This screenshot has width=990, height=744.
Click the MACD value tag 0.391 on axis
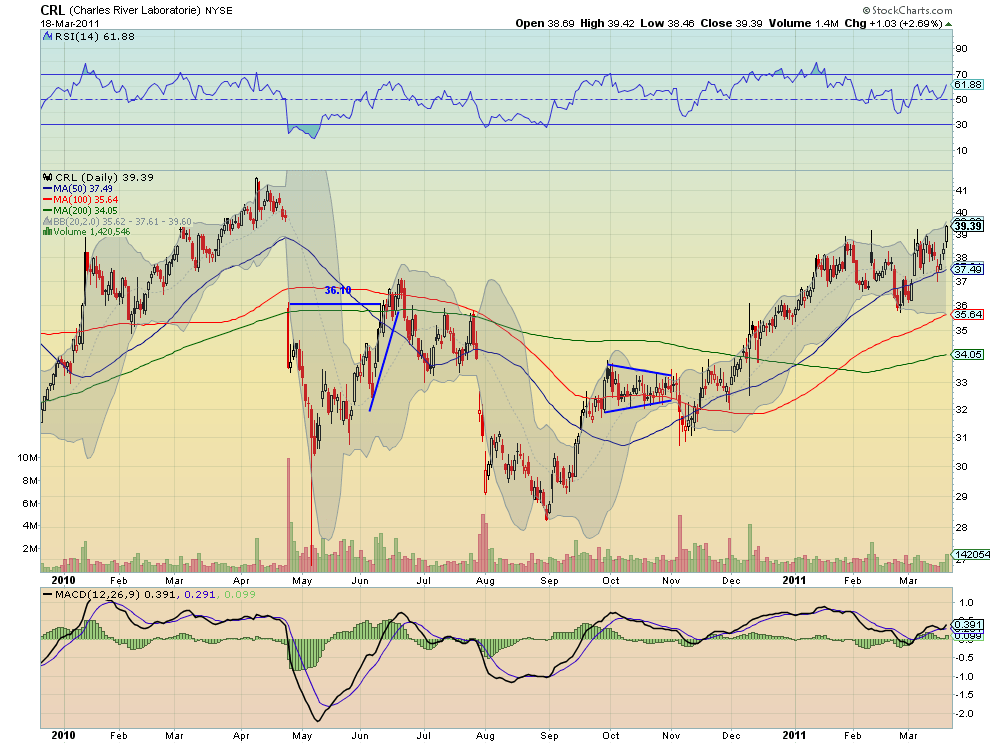click(x=968, y=625)
